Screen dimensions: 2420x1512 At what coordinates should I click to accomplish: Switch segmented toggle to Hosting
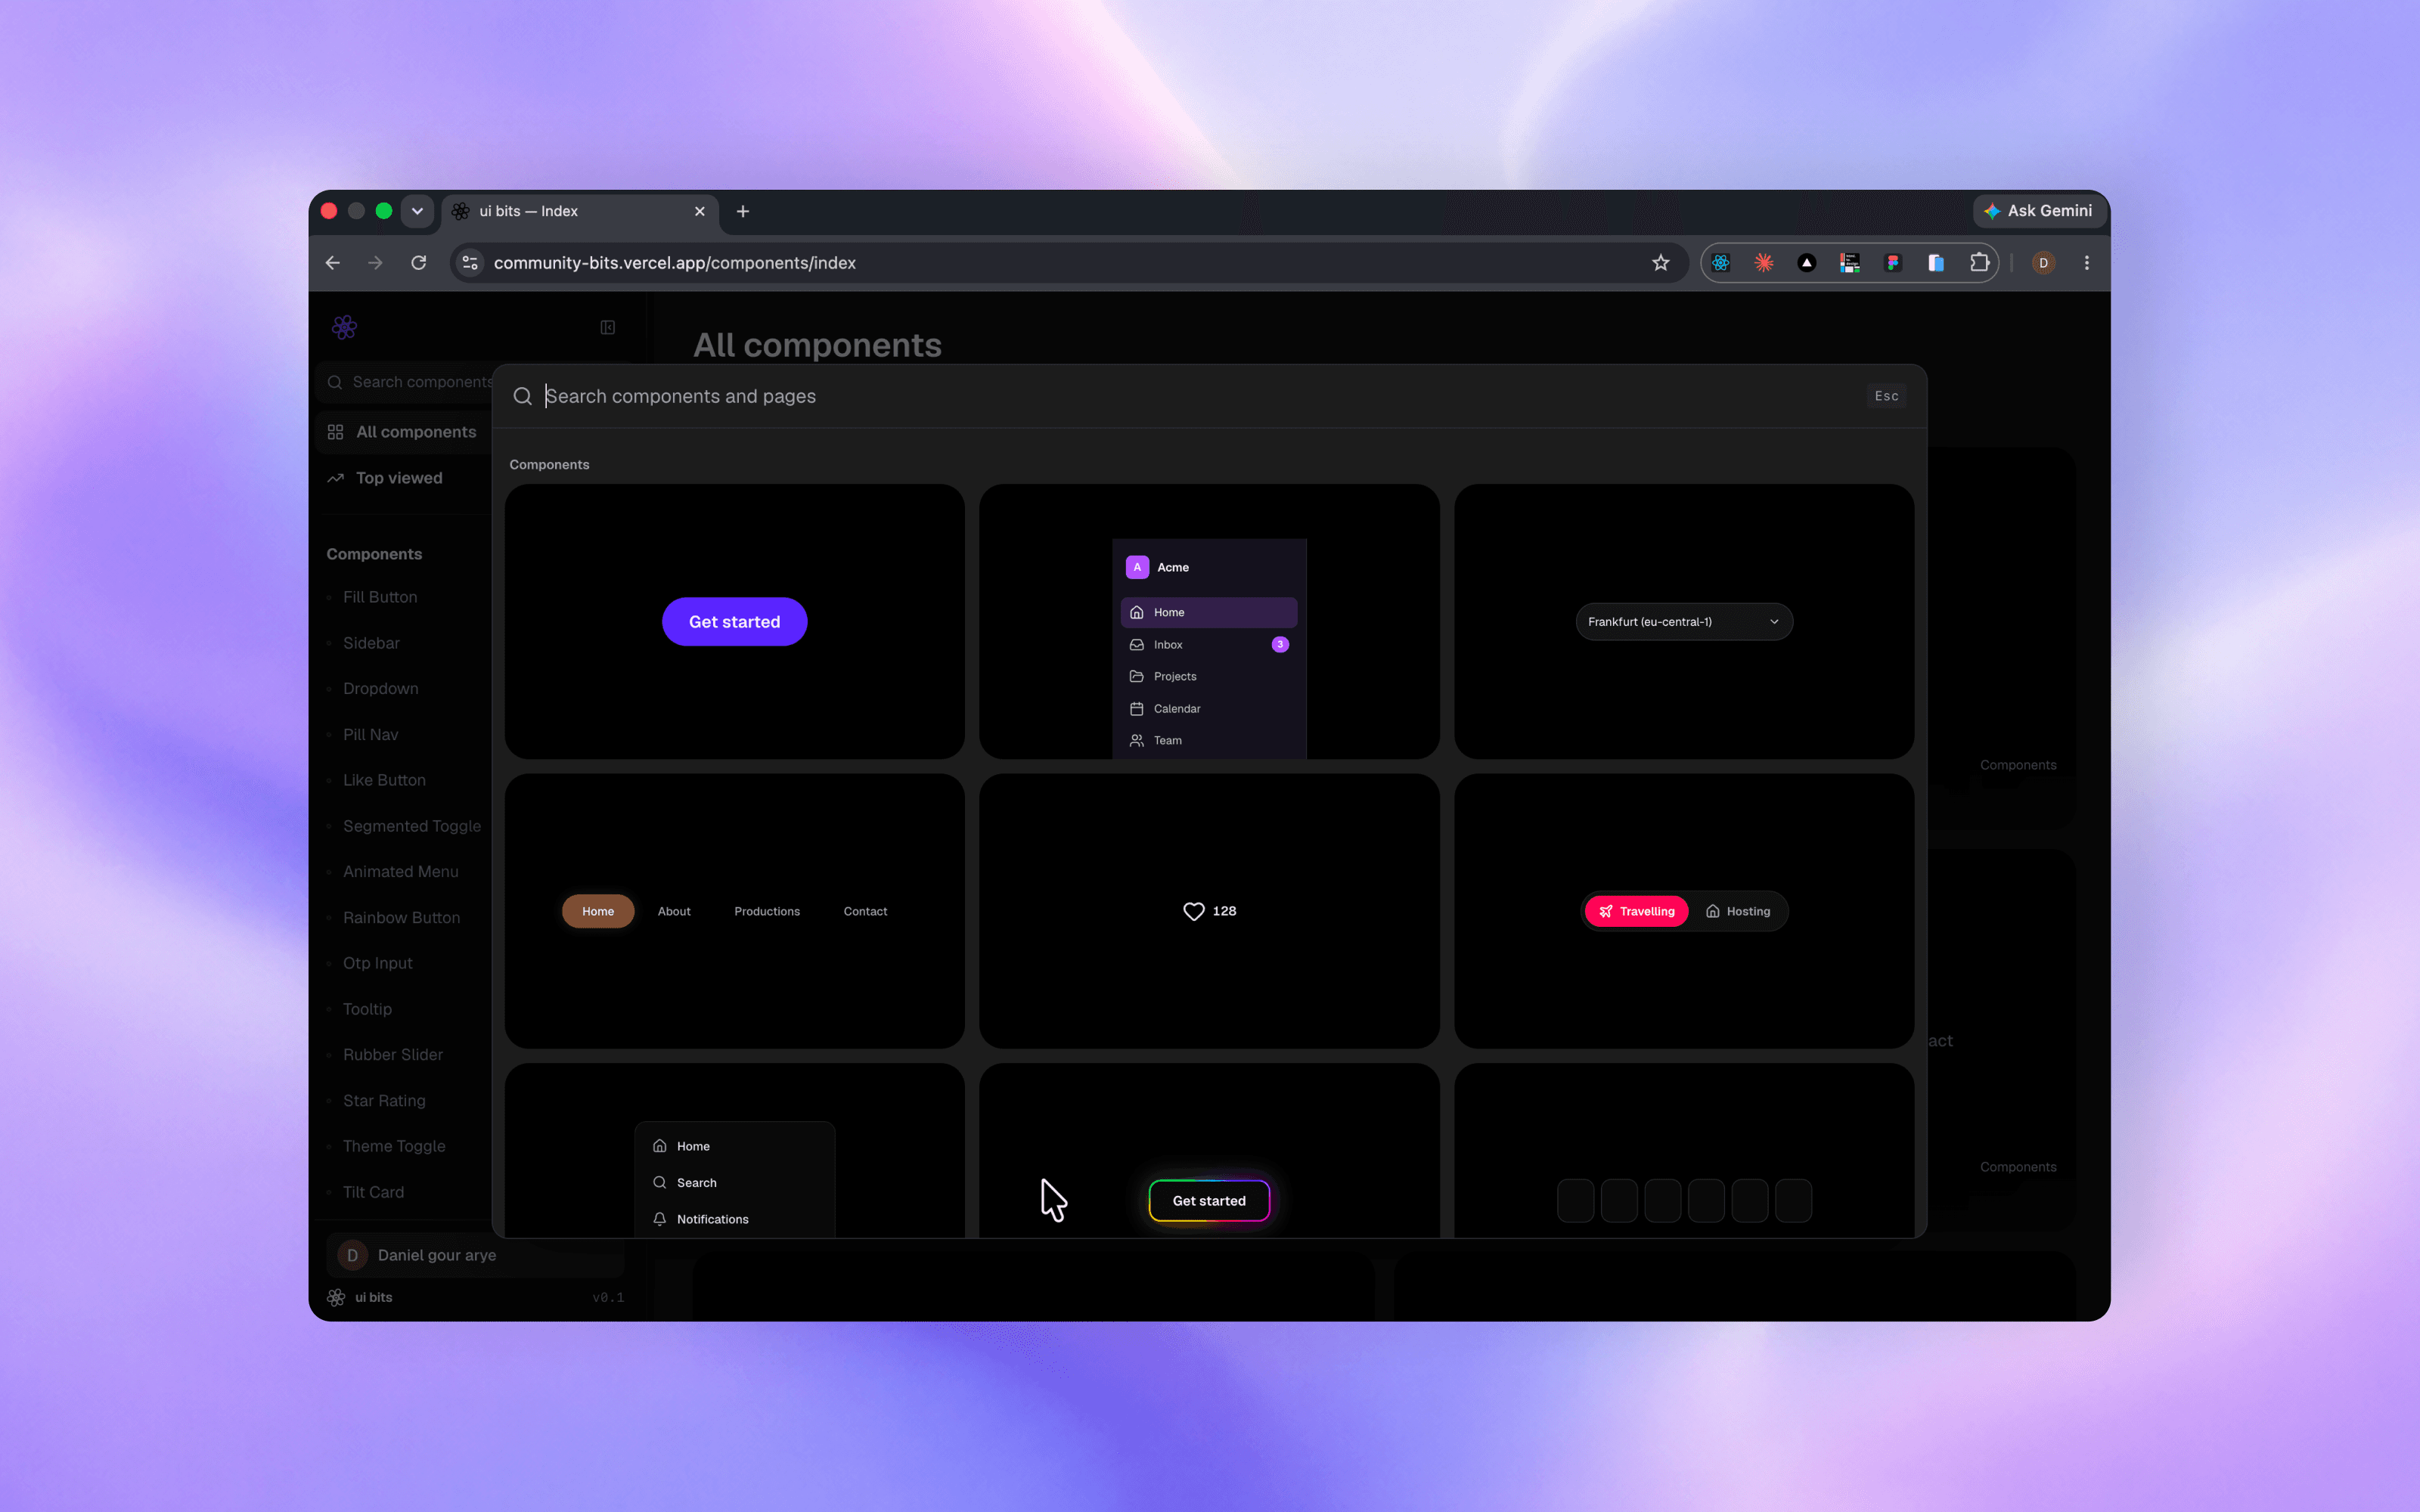point(1738,911)
